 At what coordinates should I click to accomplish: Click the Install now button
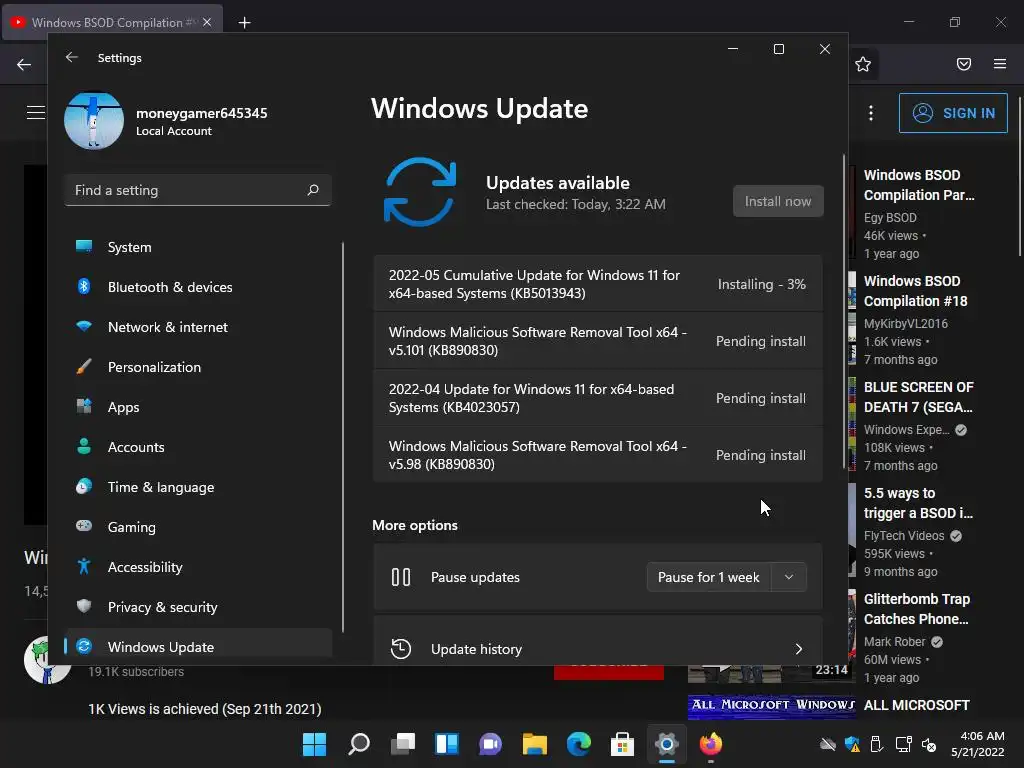click(778, 201)
